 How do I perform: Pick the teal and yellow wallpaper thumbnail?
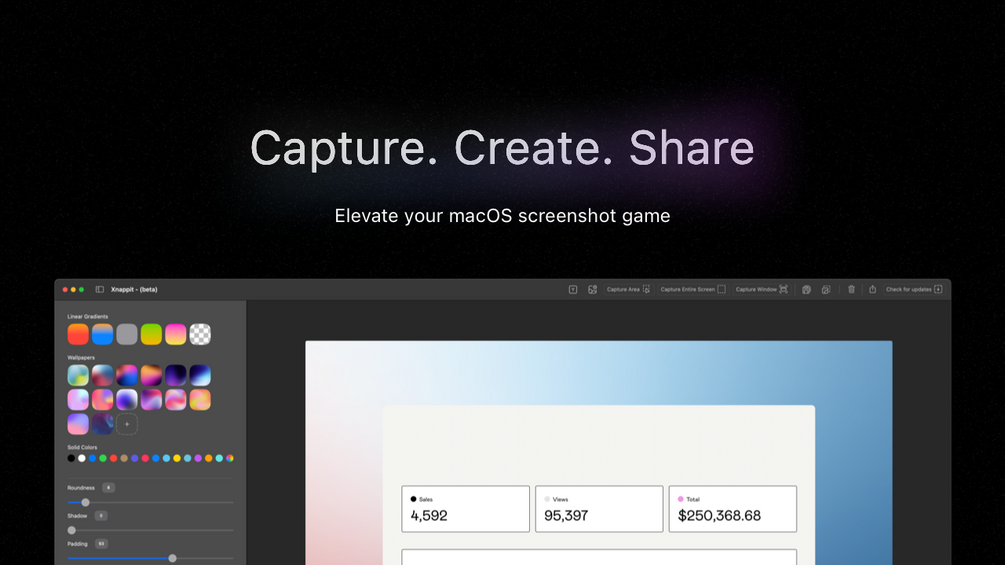[78, 375]
